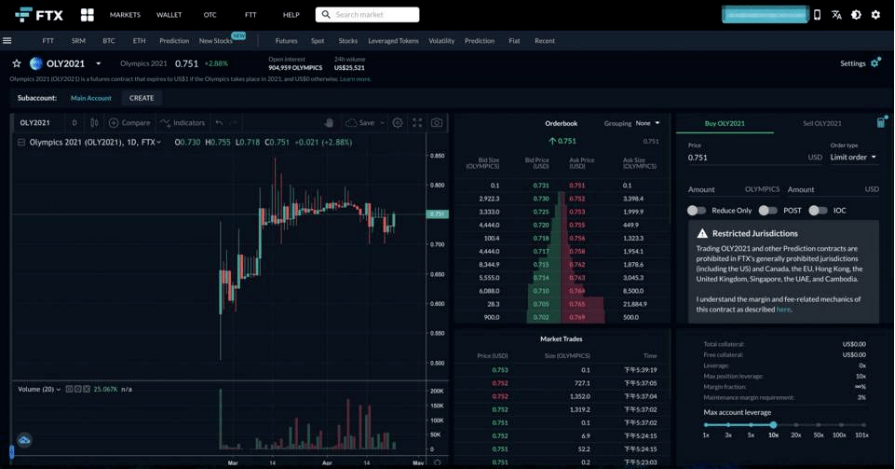Screen dimensions: 895x469
Task: Open the order calculator icon
Action: click(881, 123)
